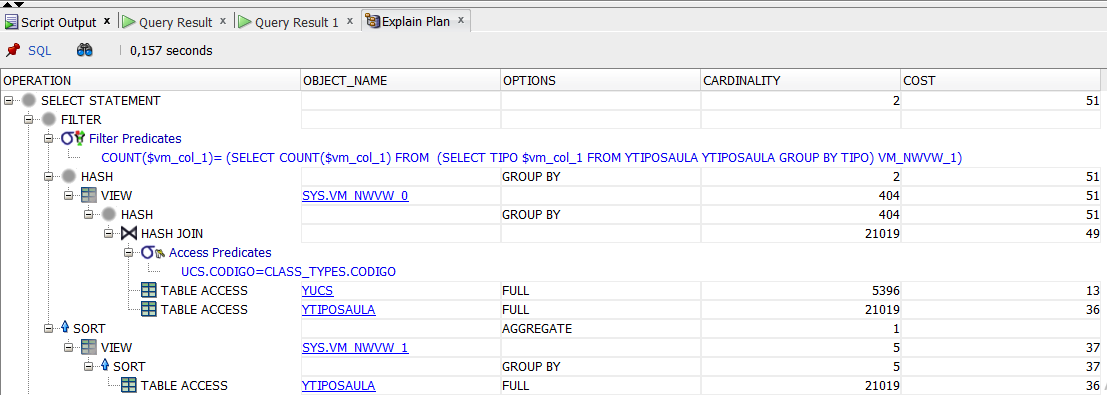
Task: Collapse the SORT AGGREGATE node
Action: coord(49,329)
